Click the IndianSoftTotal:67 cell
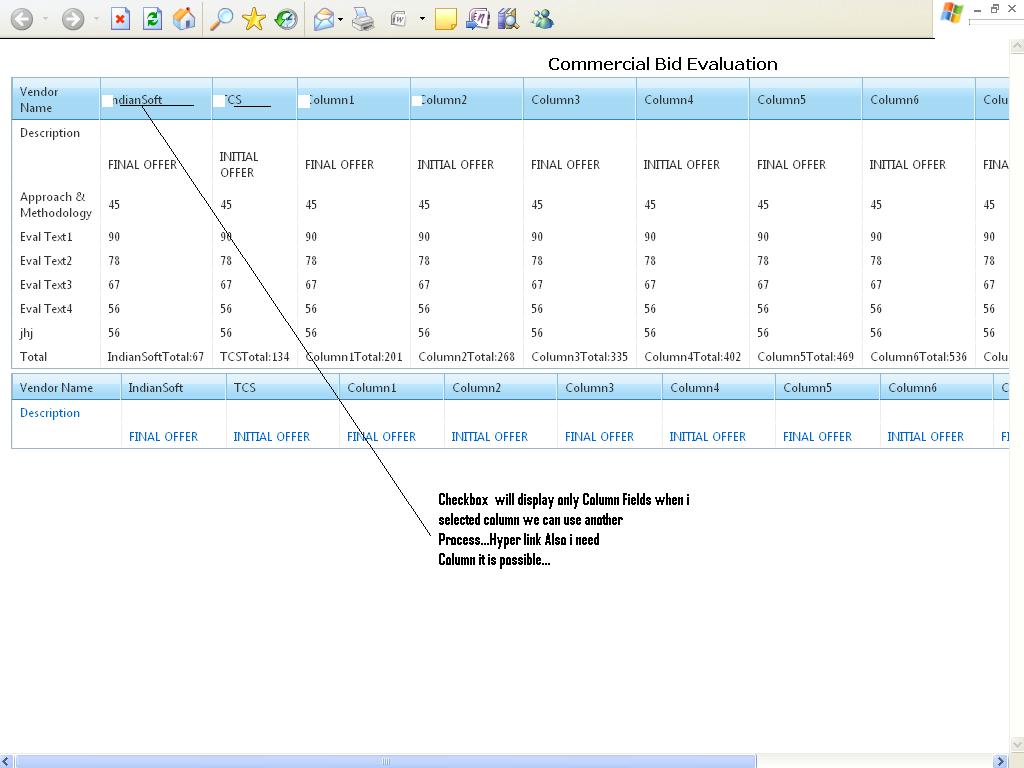1024x768 pixels. click(155, 357)
